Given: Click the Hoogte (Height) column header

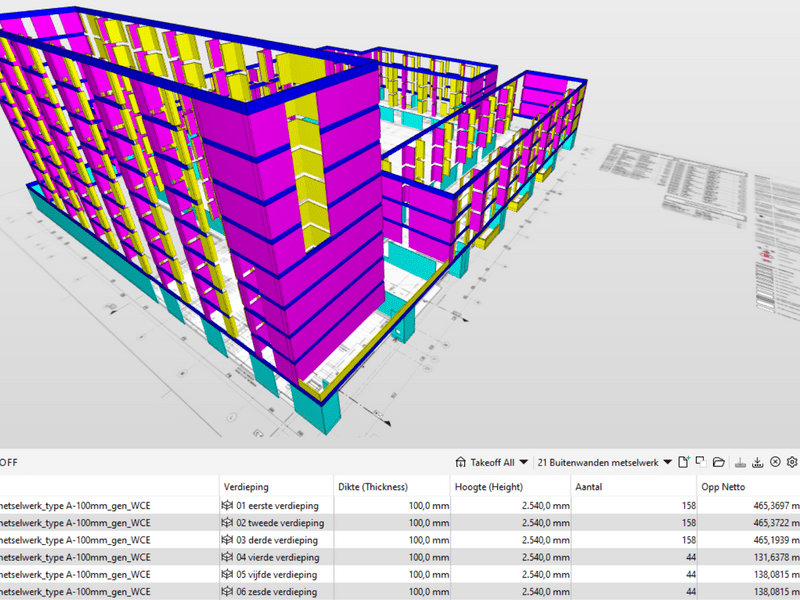Looking at the screenshot, I should (x=489, y=487).
